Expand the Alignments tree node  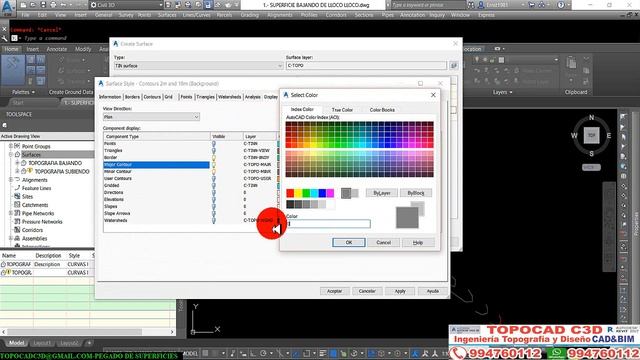point(11,180)
